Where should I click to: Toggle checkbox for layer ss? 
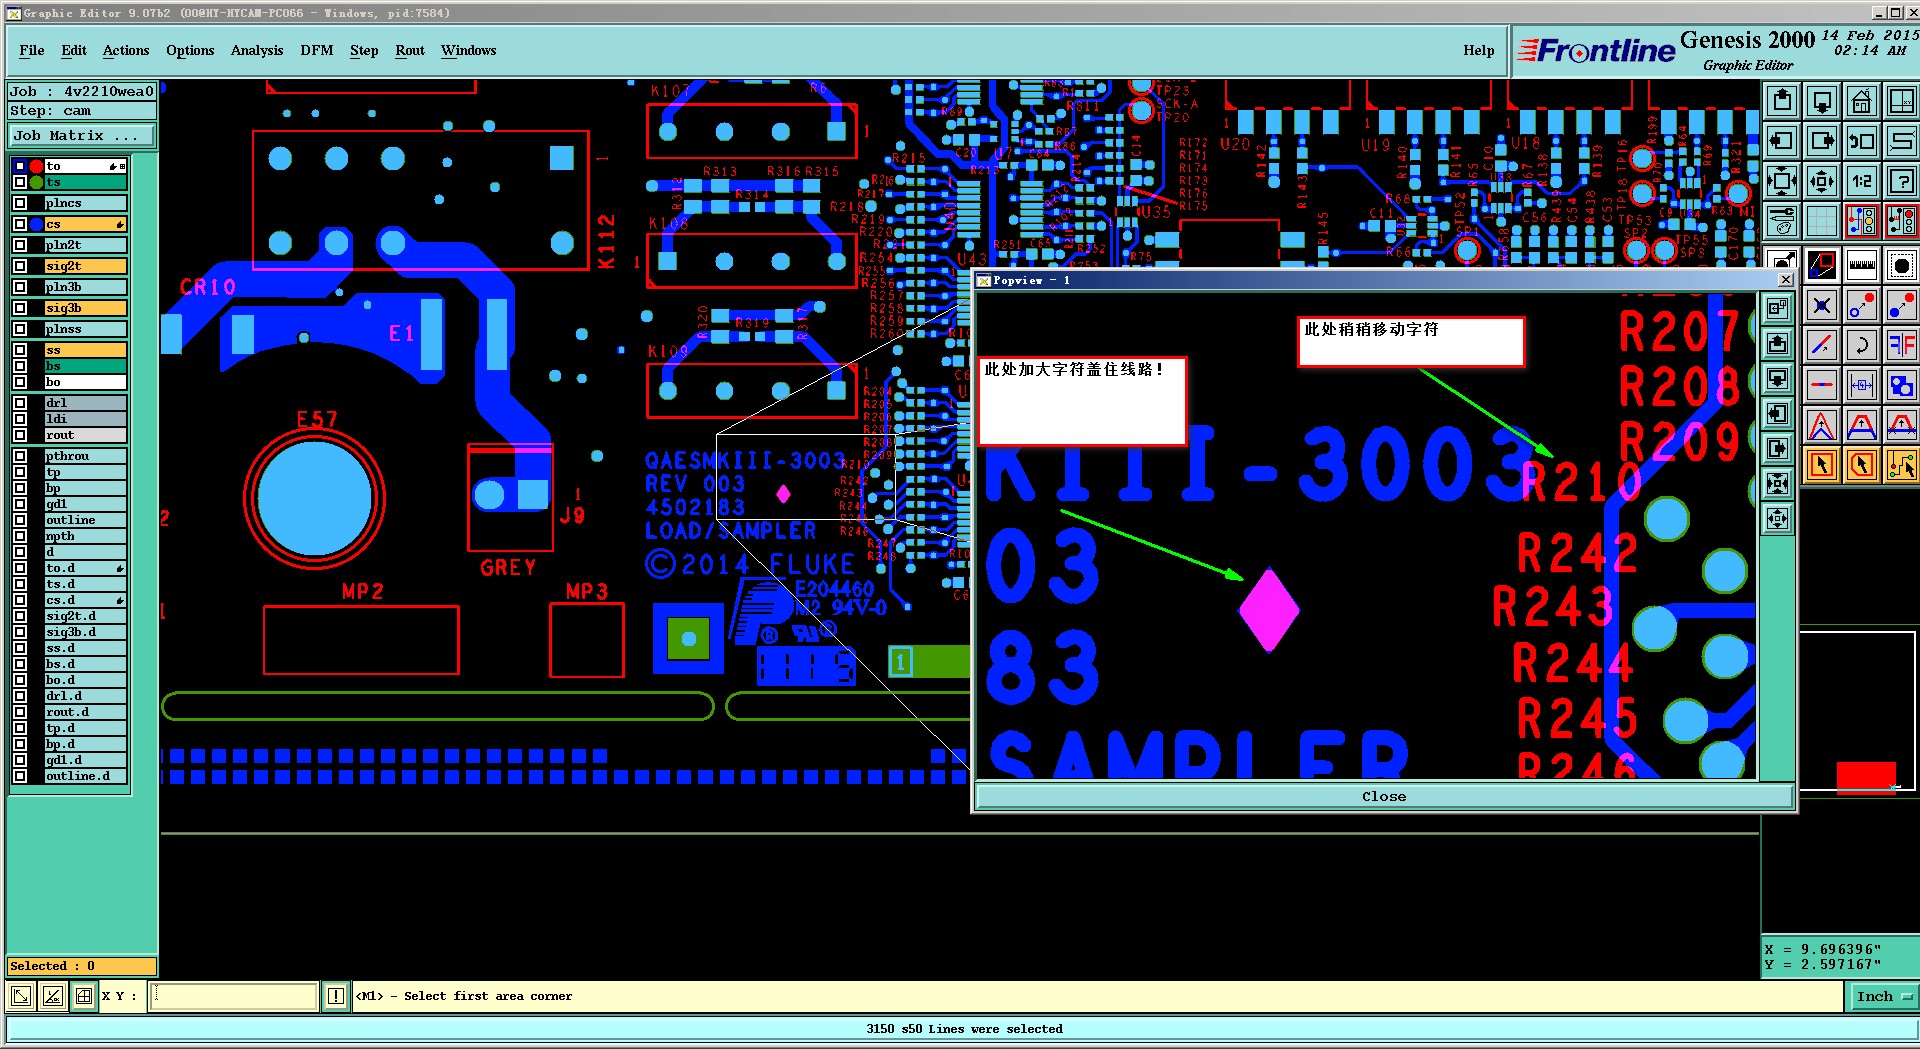click(x=20, y=350)
